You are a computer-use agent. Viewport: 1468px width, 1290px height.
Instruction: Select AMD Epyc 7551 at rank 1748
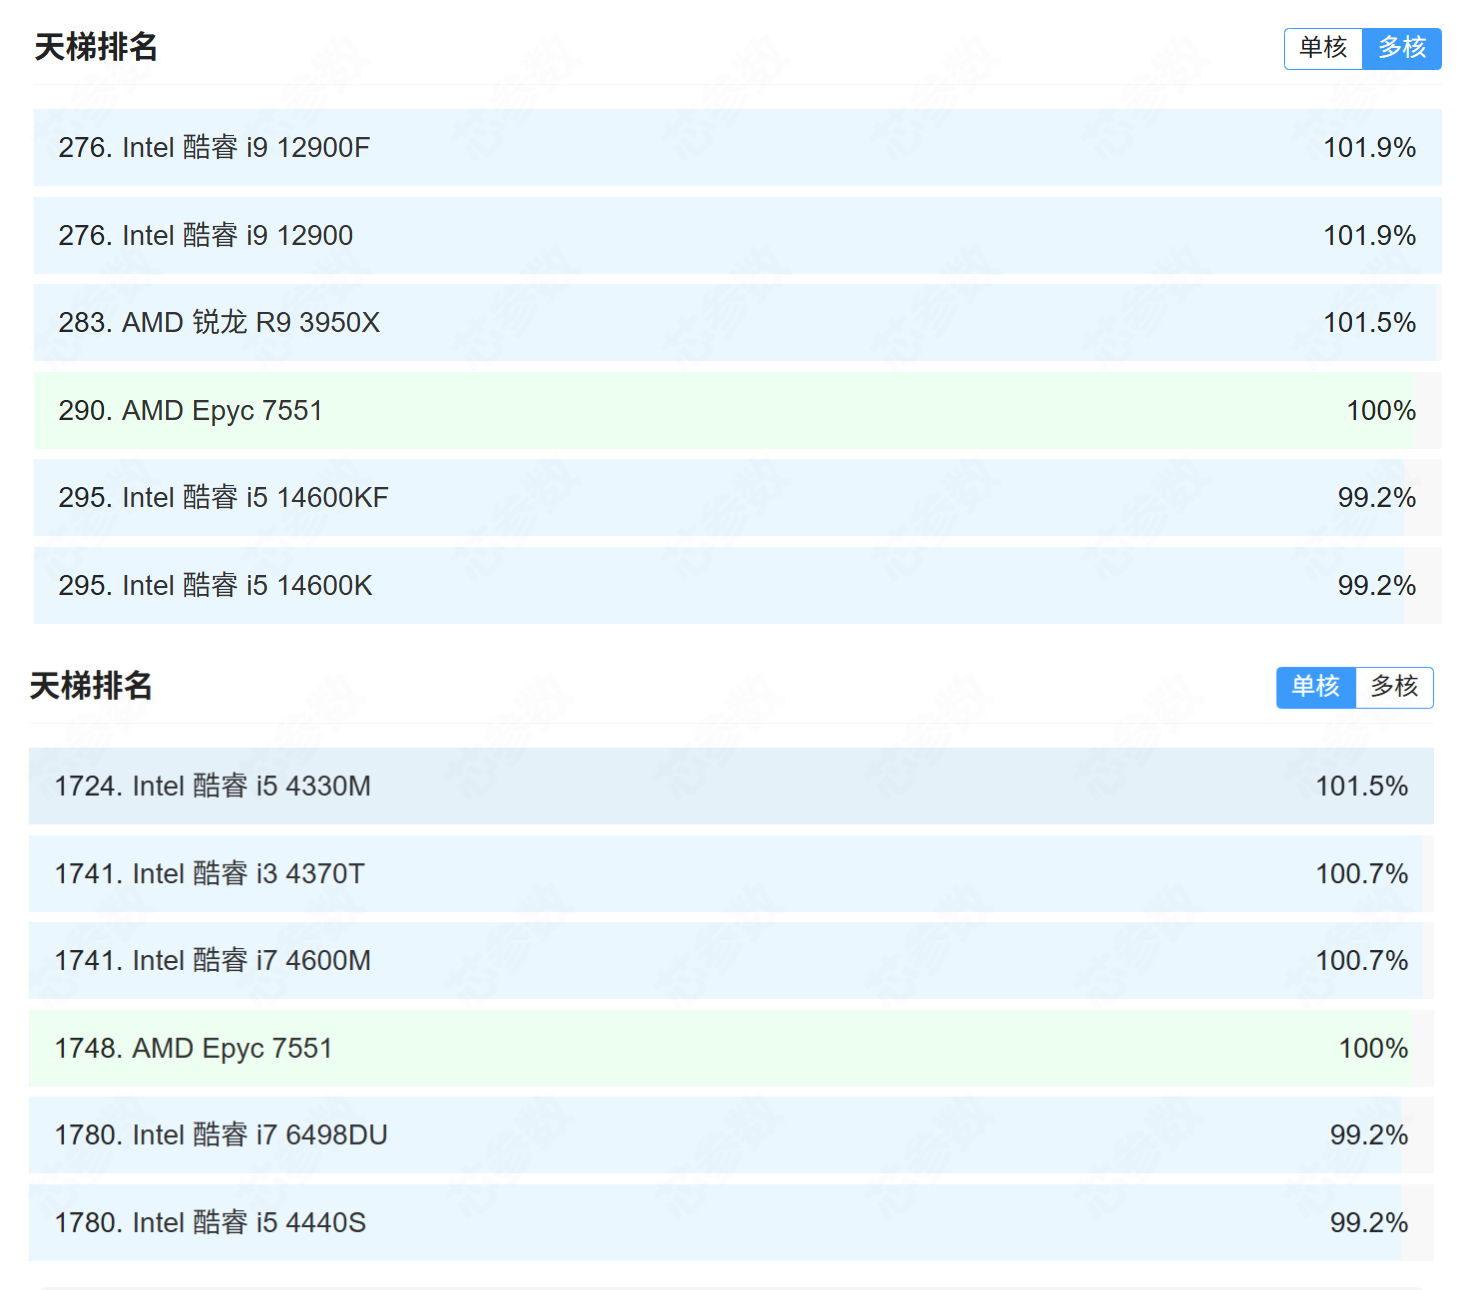193,1049
